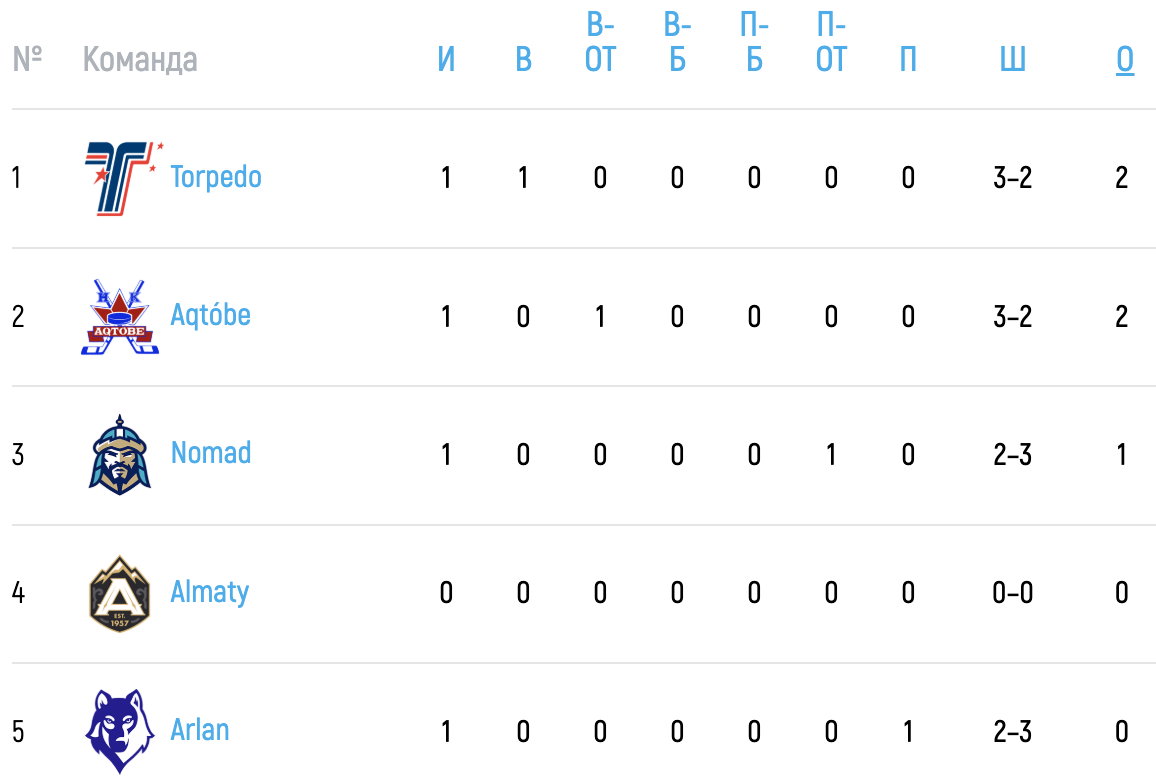1156x776 pixels.
Task: Sort table by the О points column
Action: 1124,60
